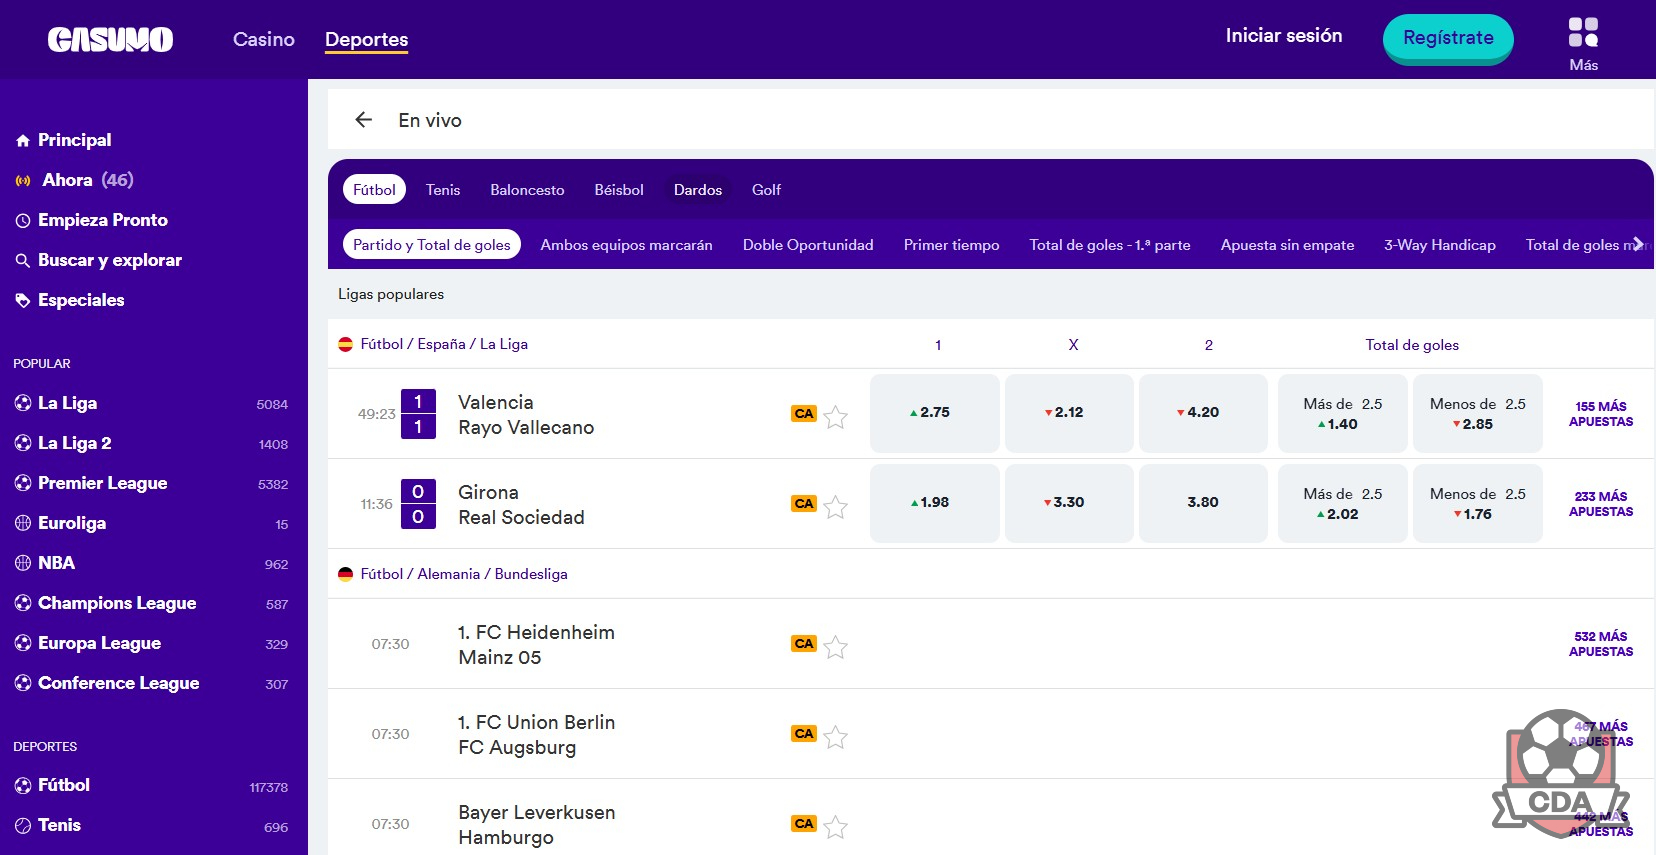The height and width of the screenshot is (855, 1656).
Task: Select the Dardos sport tab
Action: [698, 189]
